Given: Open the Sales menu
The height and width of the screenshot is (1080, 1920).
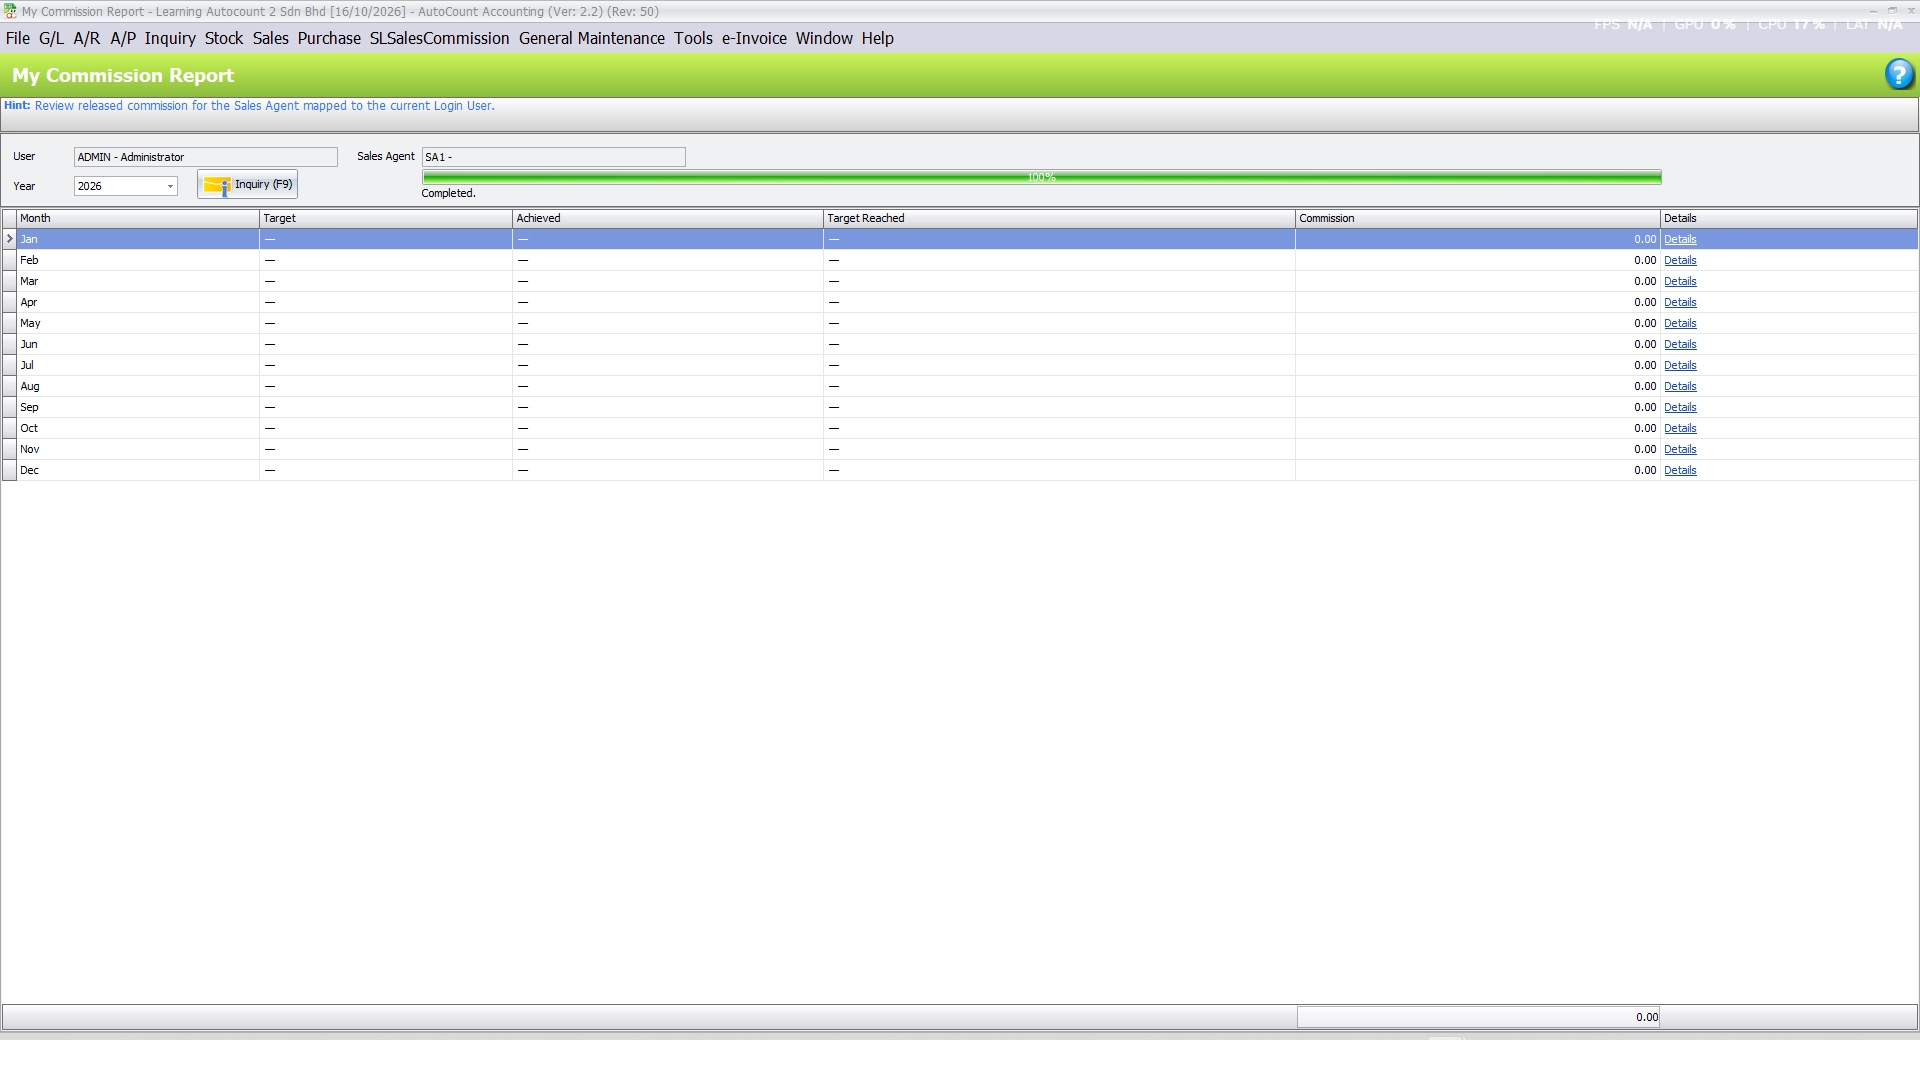Looking at the screenshot, I should pos(270,38).
